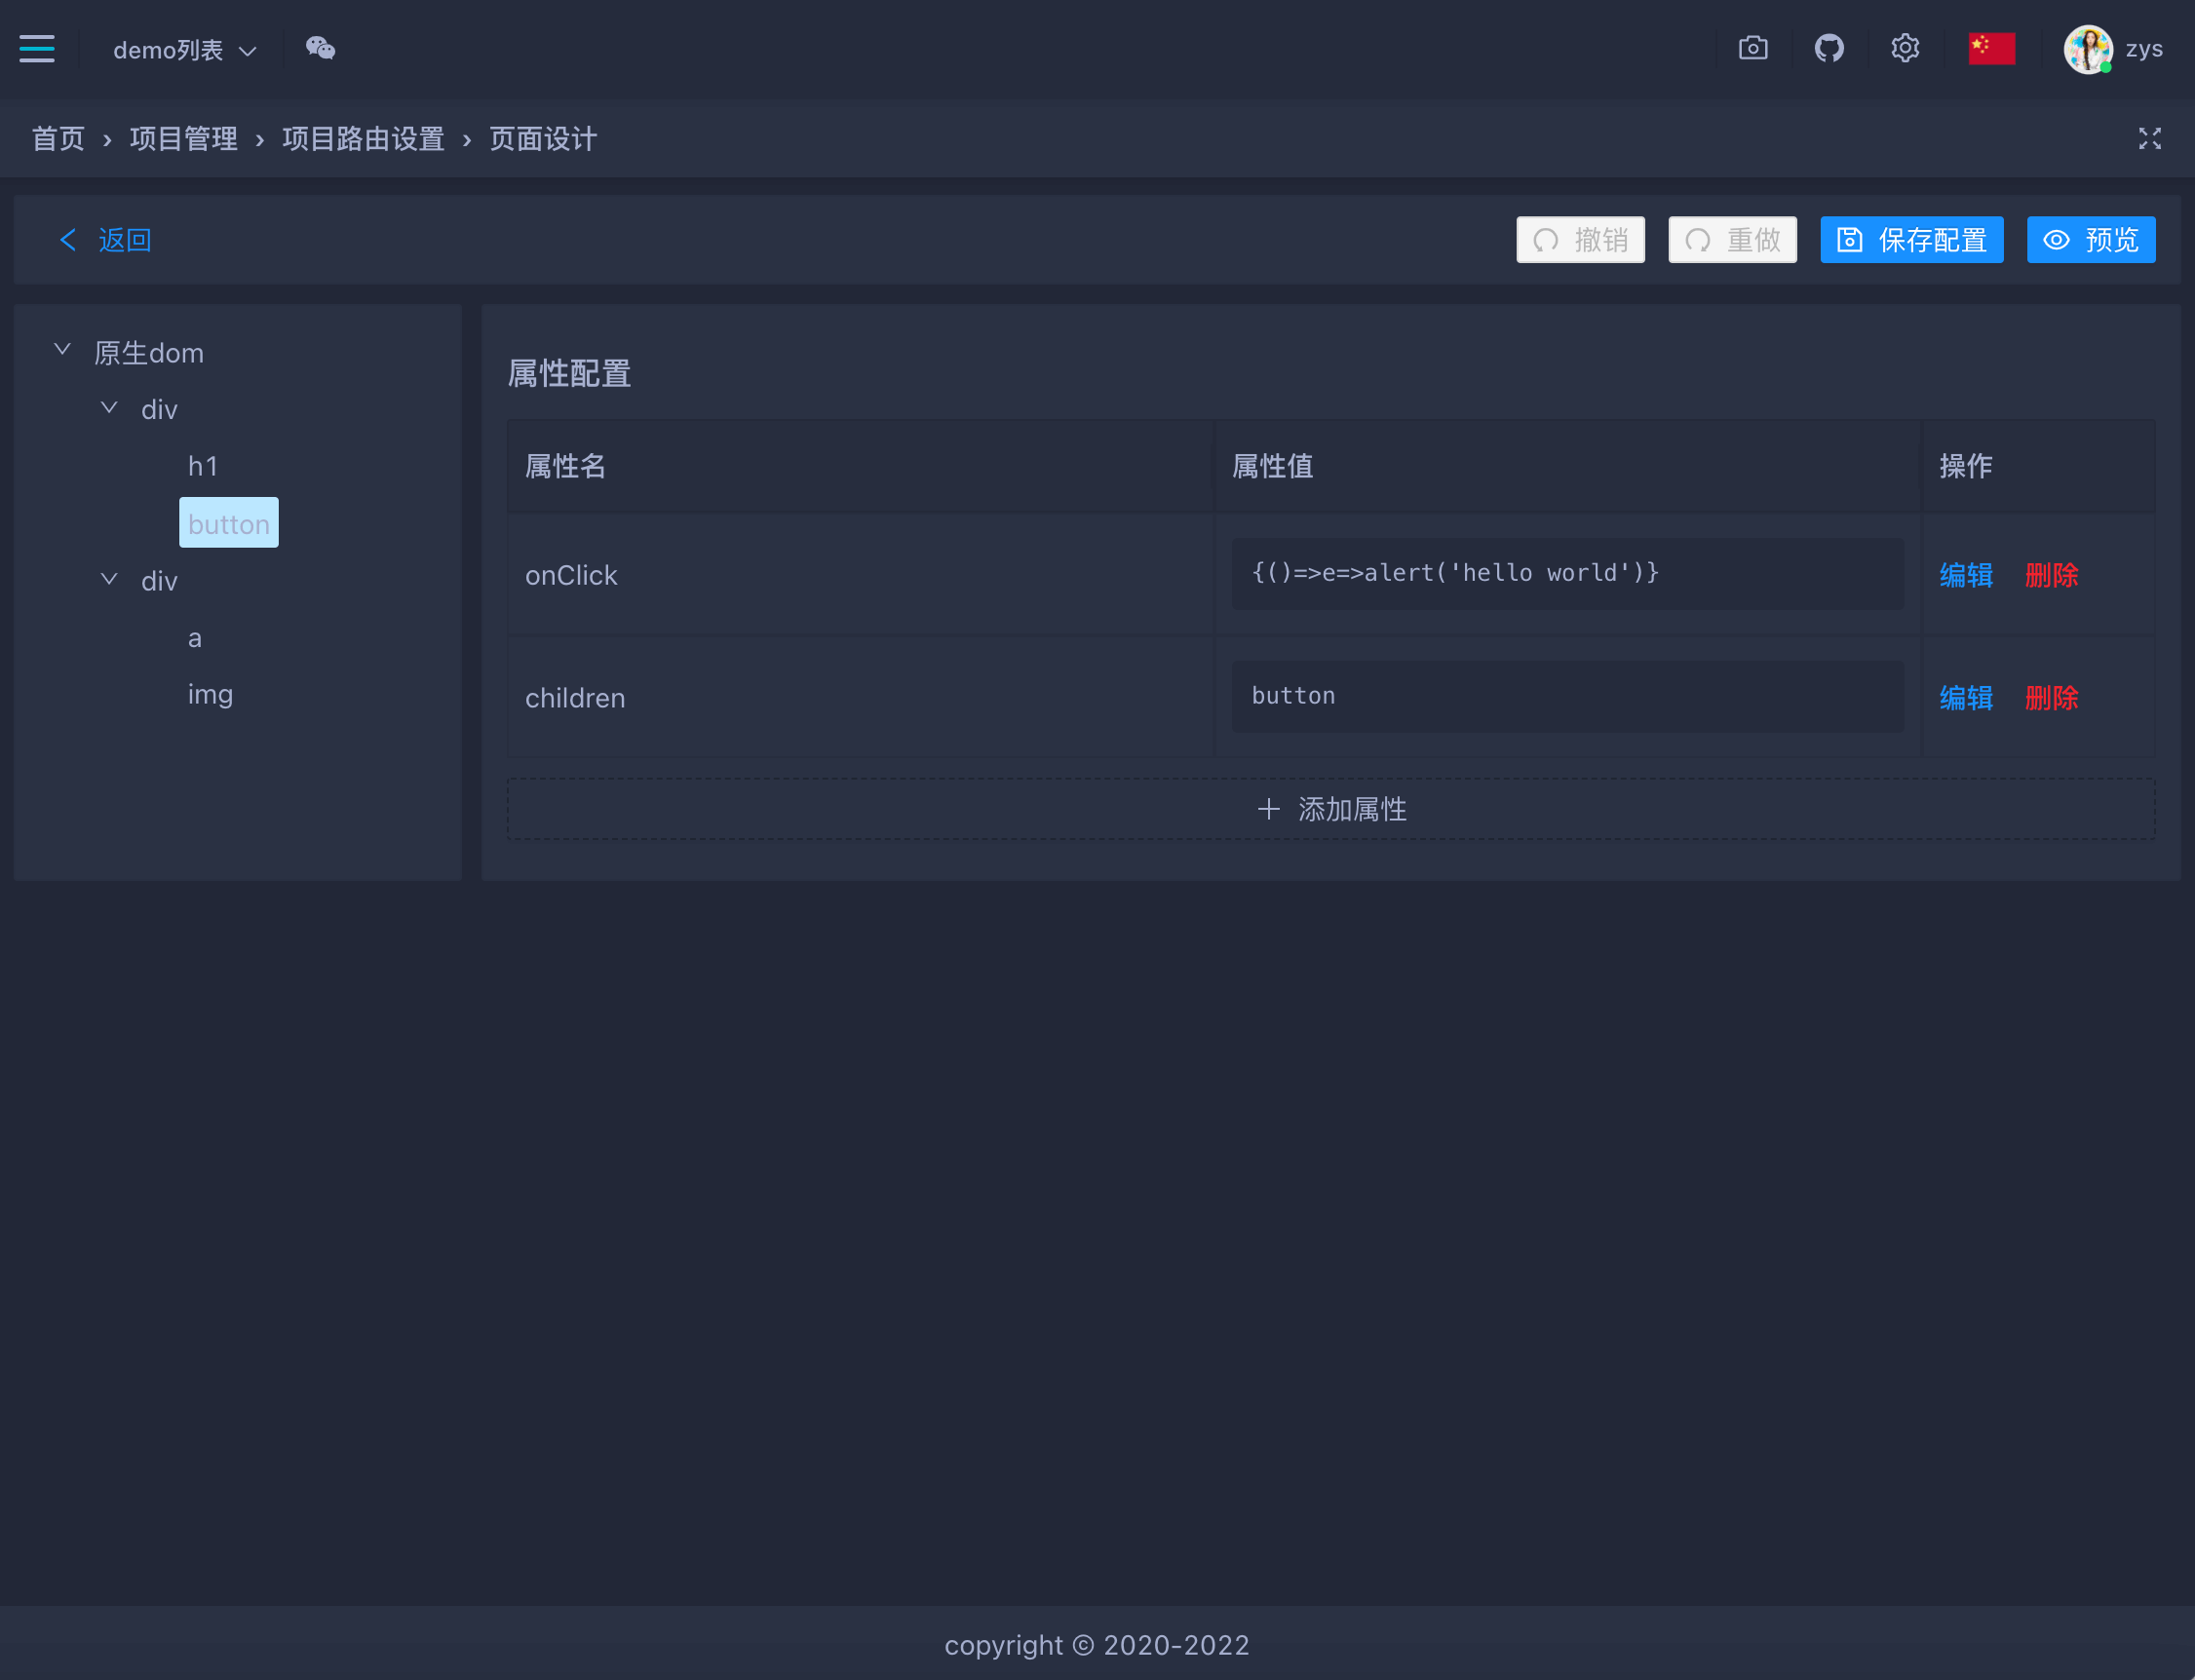Select the img tree item

coord(210,694)
